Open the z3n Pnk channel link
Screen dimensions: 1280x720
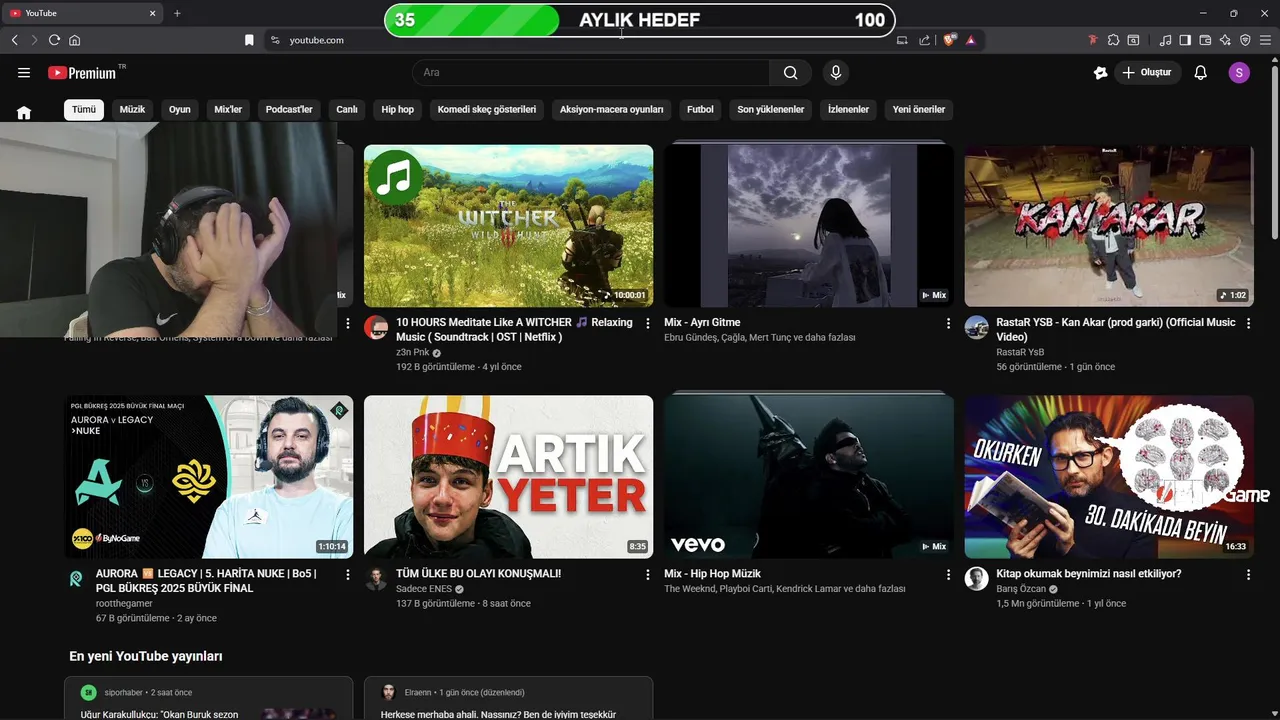412,352
